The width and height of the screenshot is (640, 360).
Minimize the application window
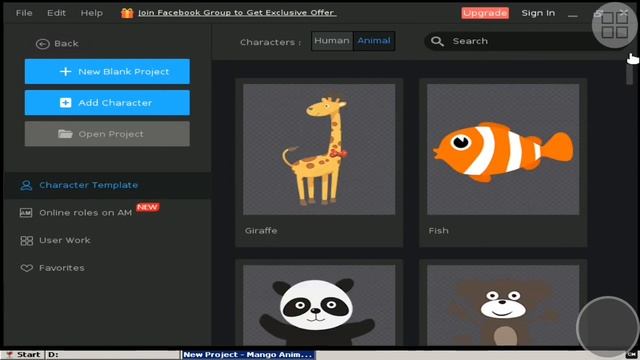pyautogui.click(x=573, y=15)
